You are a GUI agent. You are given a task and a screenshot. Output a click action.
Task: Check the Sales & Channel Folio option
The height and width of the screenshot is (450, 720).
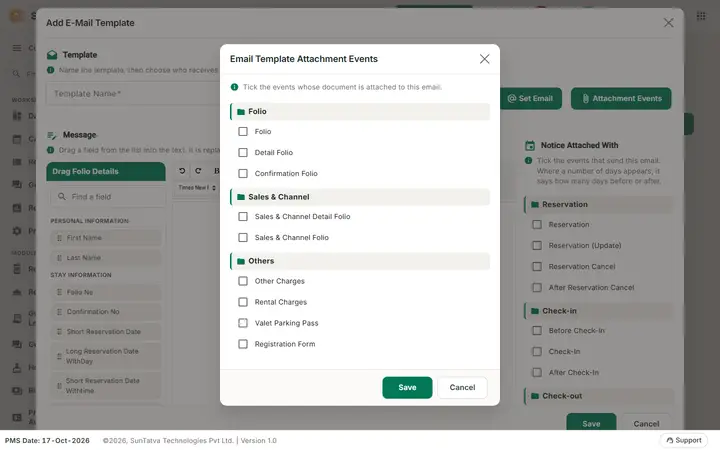tap(243, 237)
